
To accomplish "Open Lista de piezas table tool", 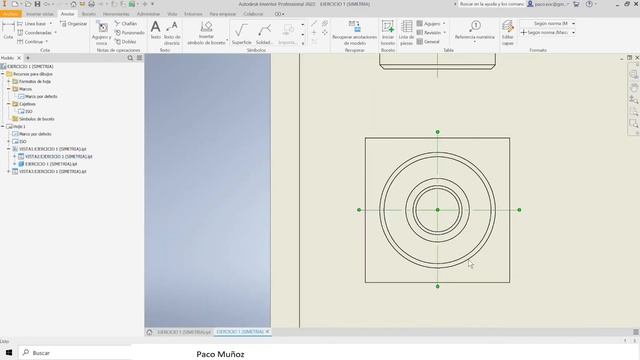I will pyautogui.click(x=406, y=33).
